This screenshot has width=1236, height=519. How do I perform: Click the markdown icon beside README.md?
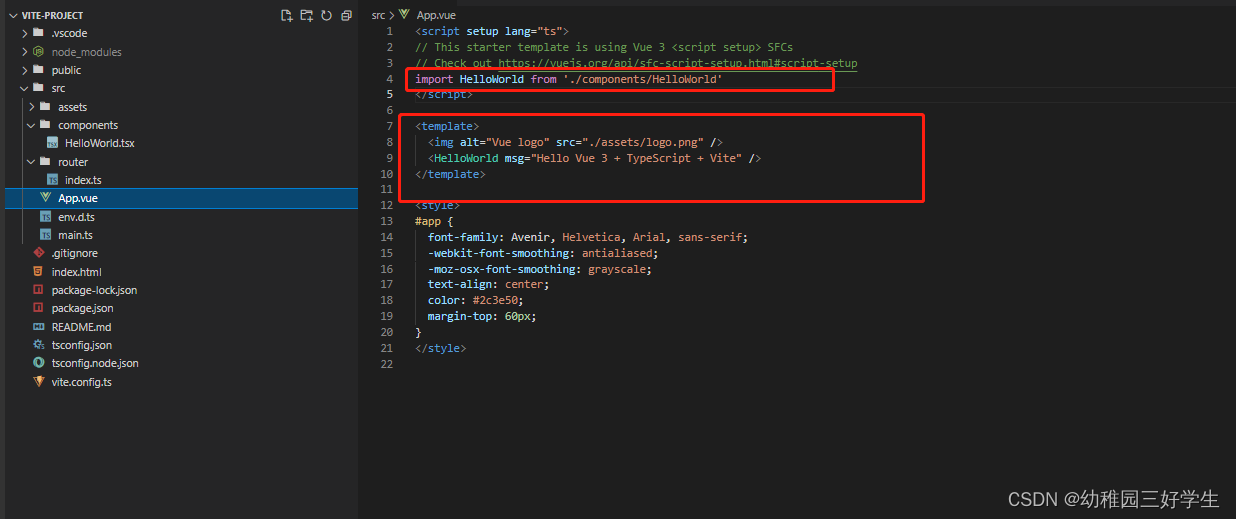tap(39, 326)
